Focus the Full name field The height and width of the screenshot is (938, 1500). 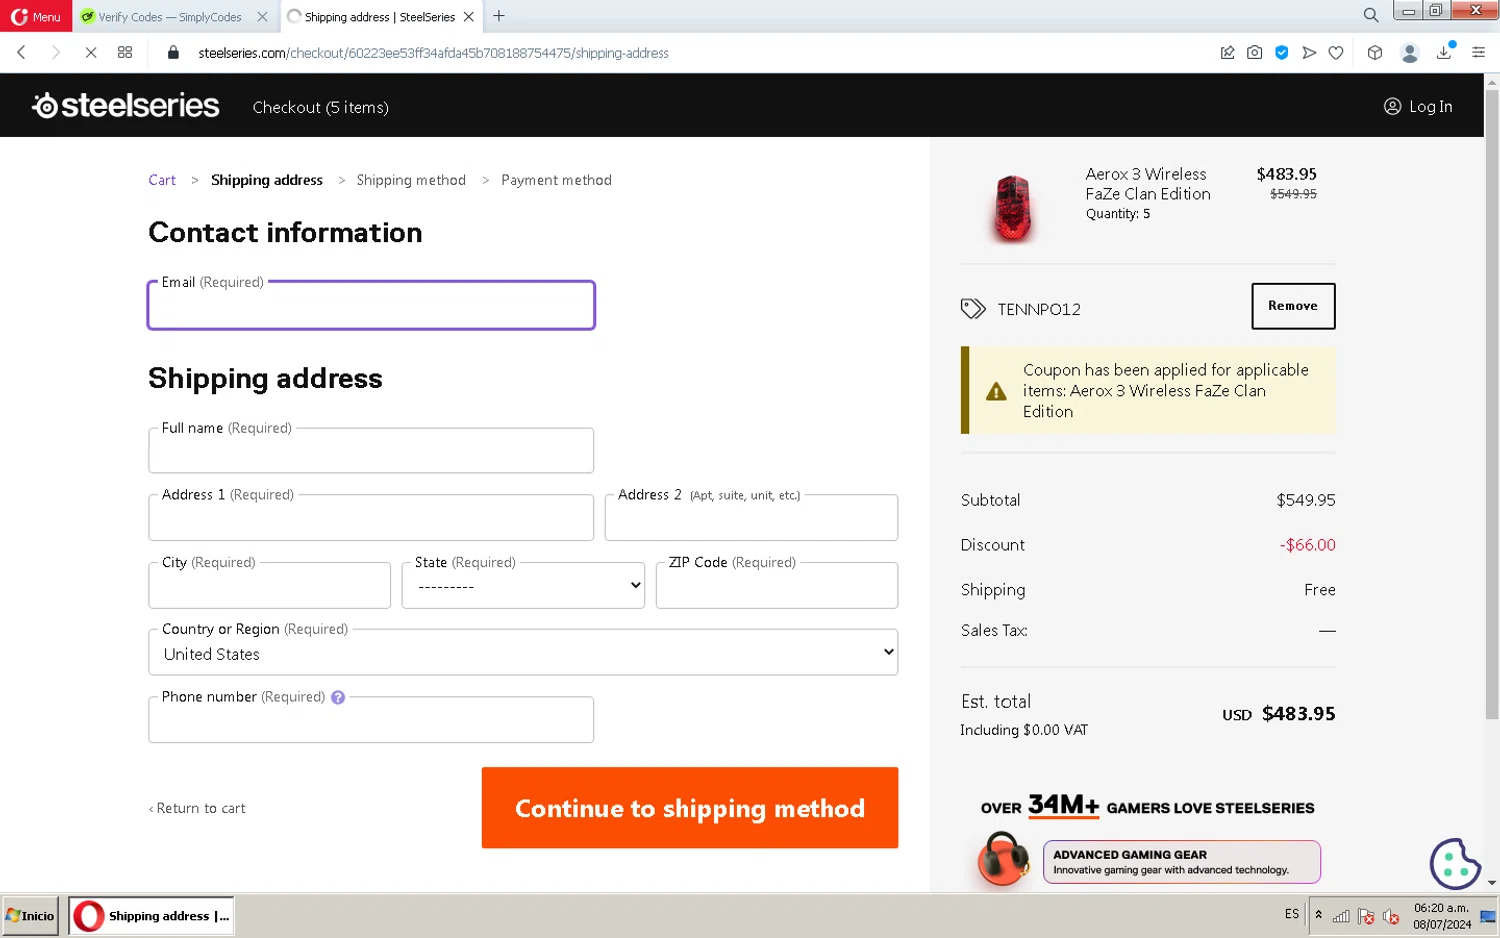[x=371, y=451]
